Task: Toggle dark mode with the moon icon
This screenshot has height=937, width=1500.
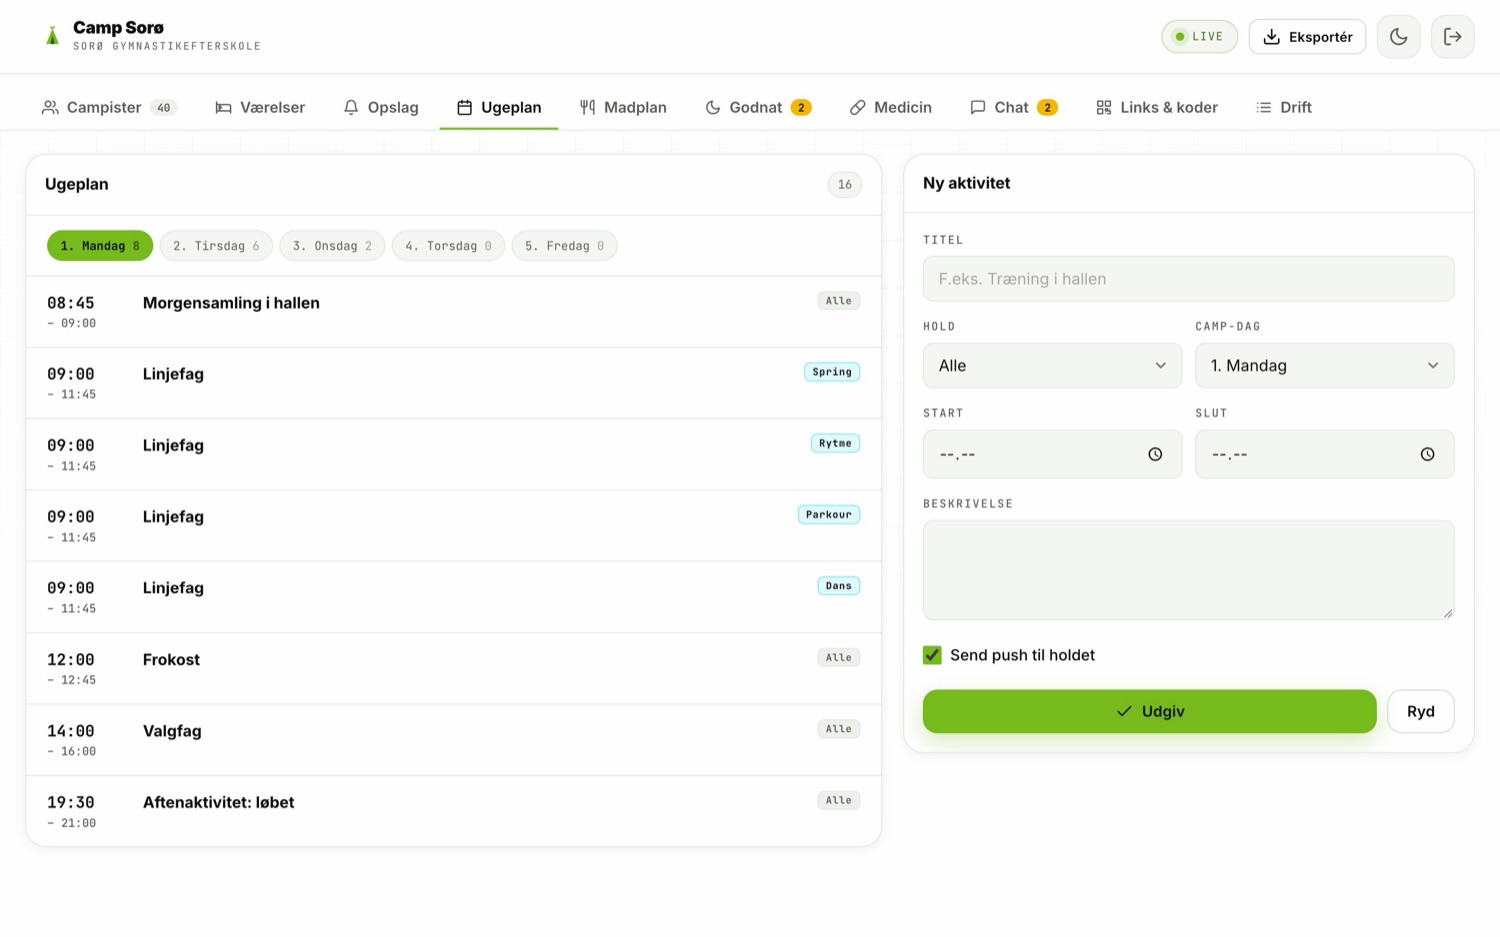Action: (1398, 37)
